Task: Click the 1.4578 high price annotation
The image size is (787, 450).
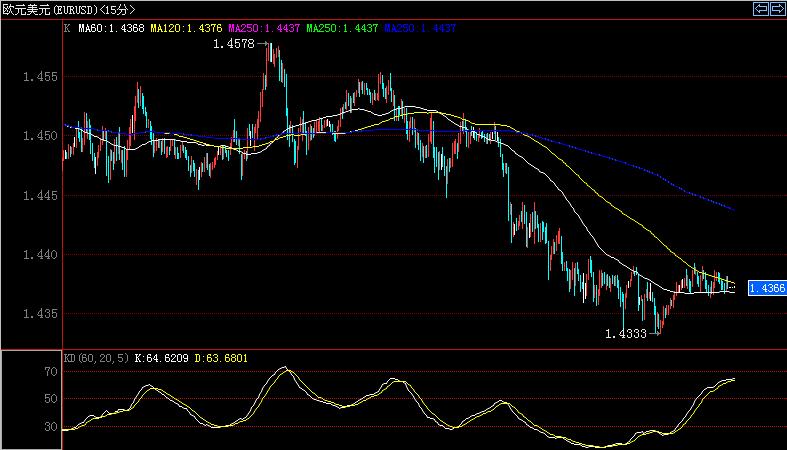Action: click(x=234, y=44)
